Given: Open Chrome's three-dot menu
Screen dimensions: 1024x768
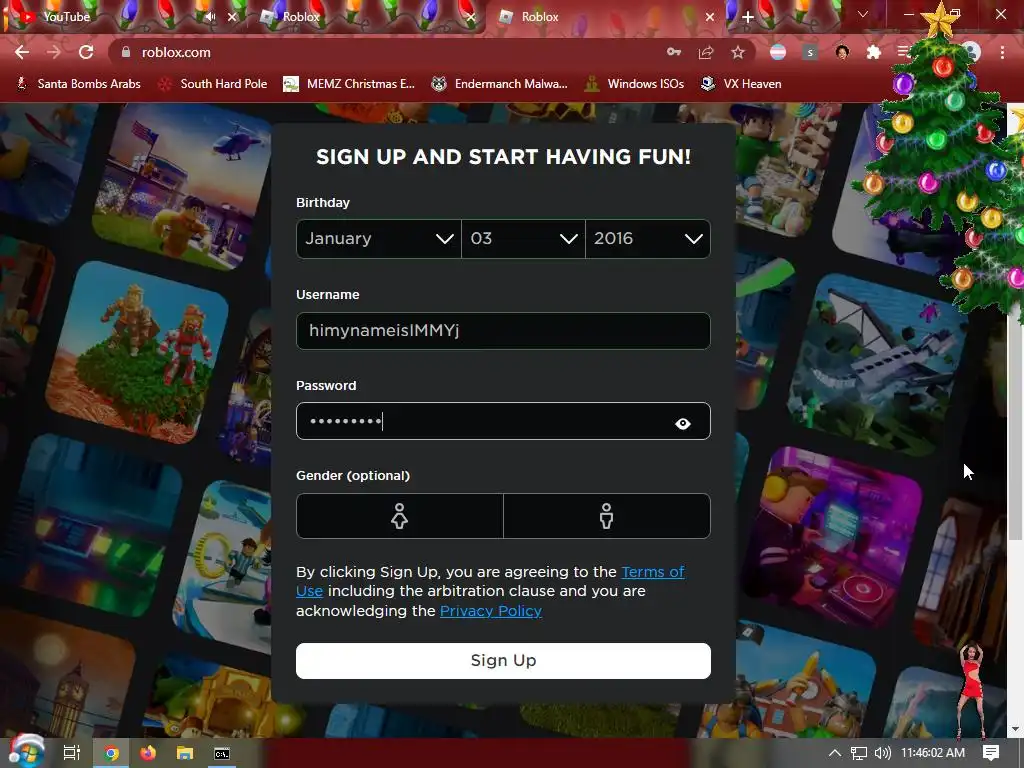Looking at the screenshot, I should [1002, 52].
